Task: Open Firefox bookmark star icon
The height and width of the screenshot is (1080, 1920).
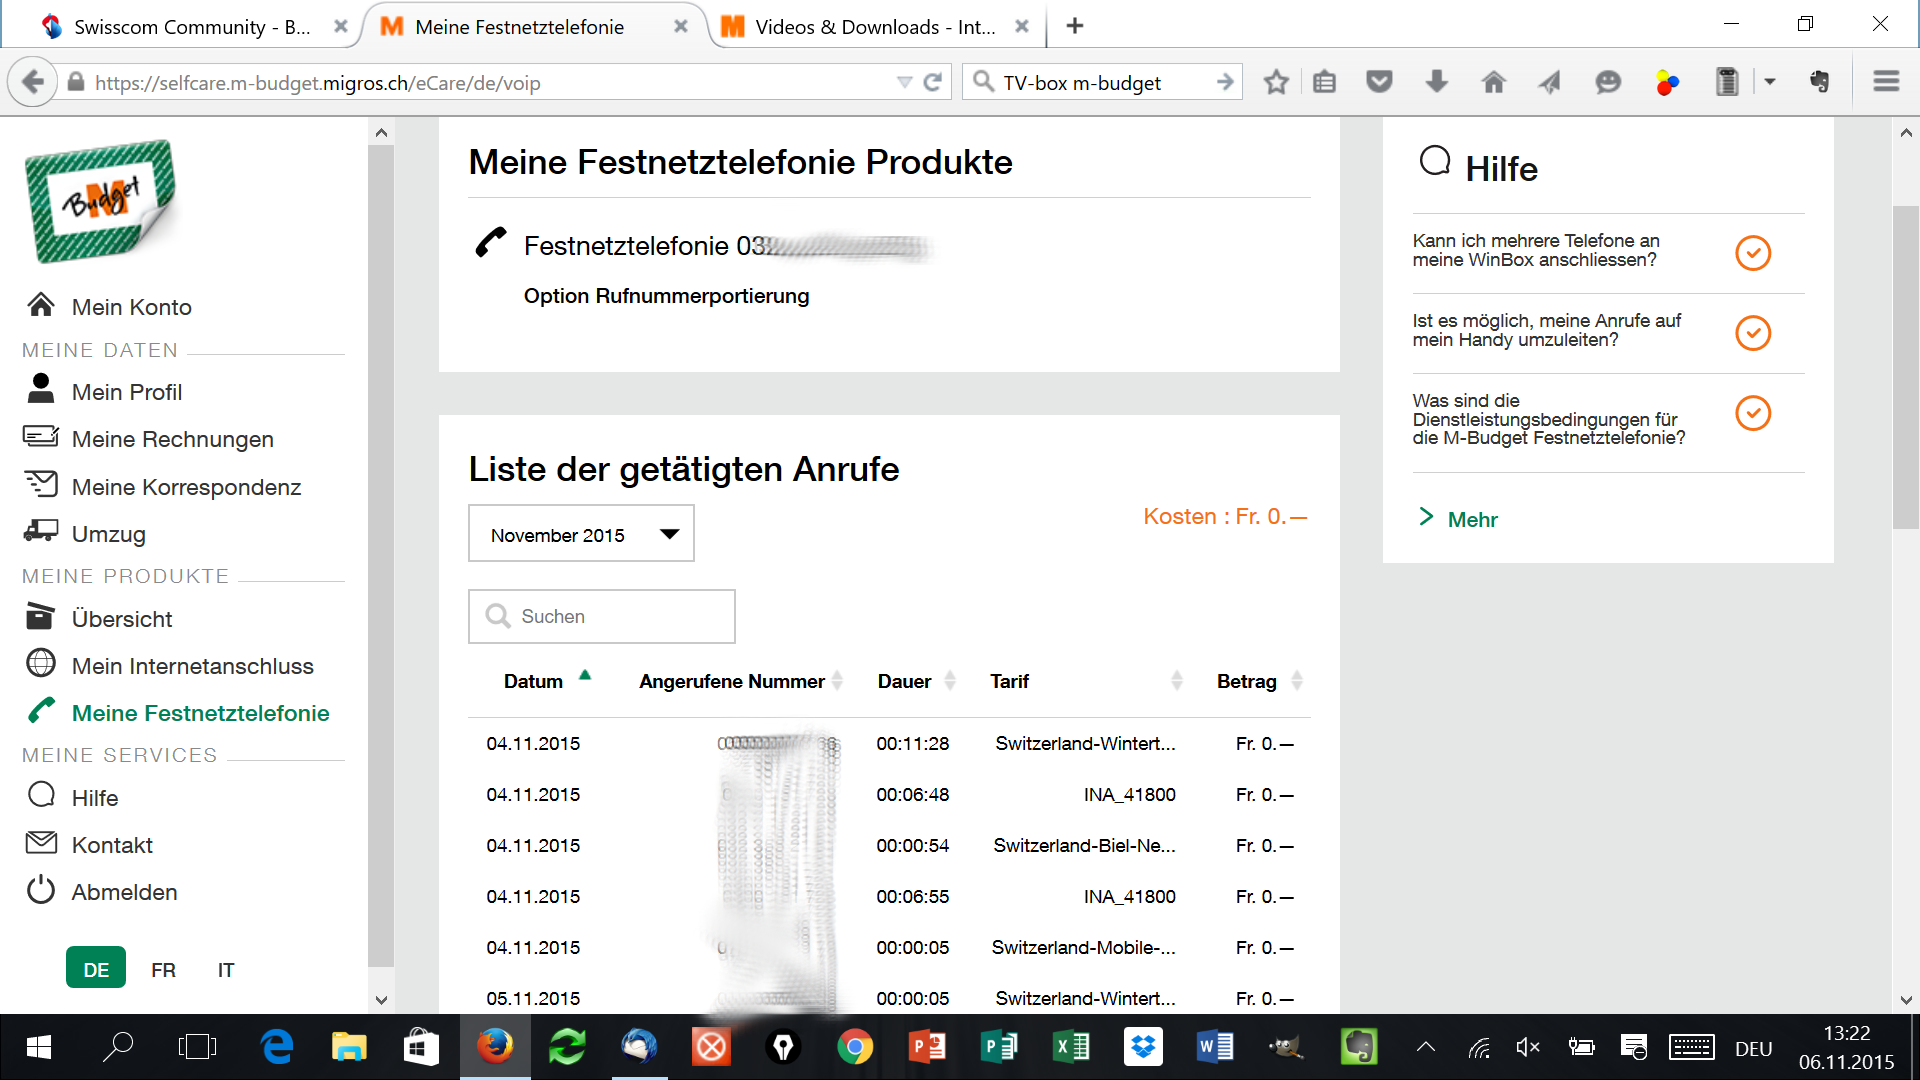Action: [1275, 83]
